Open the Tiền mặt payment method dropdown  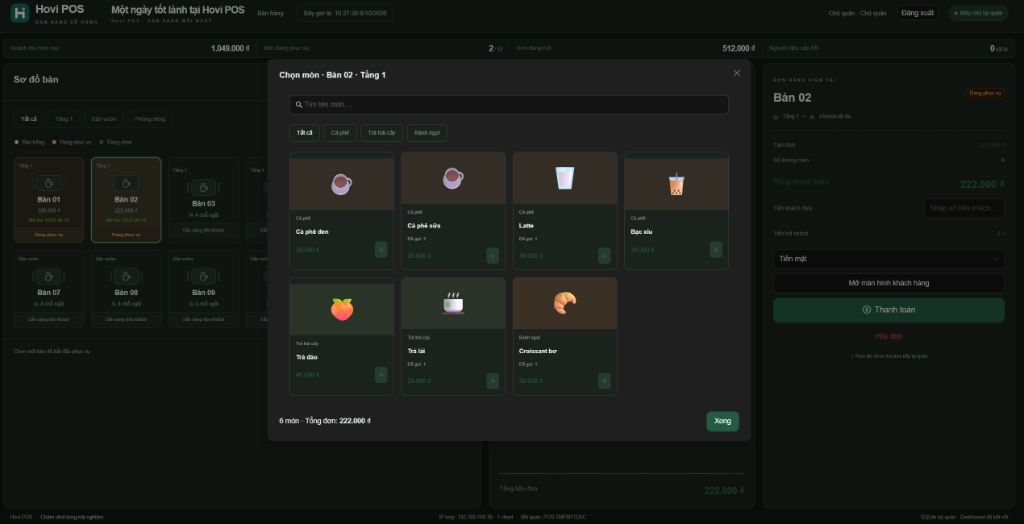[x=889, y=259]
